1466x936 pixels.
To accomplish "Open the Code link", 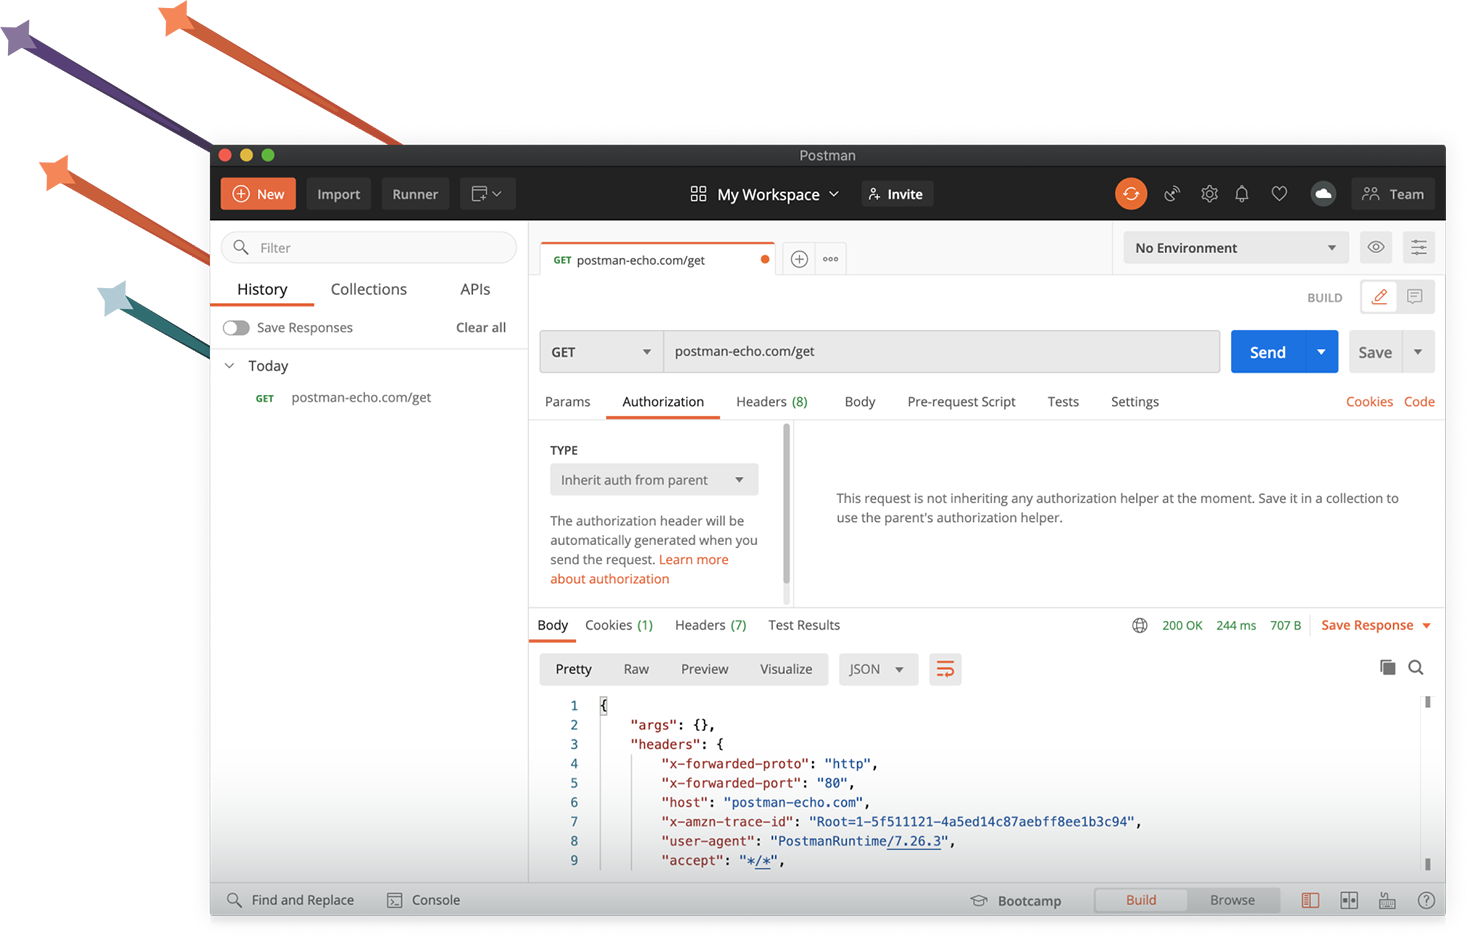I will pyautogui.click(x=1419, y=402).
